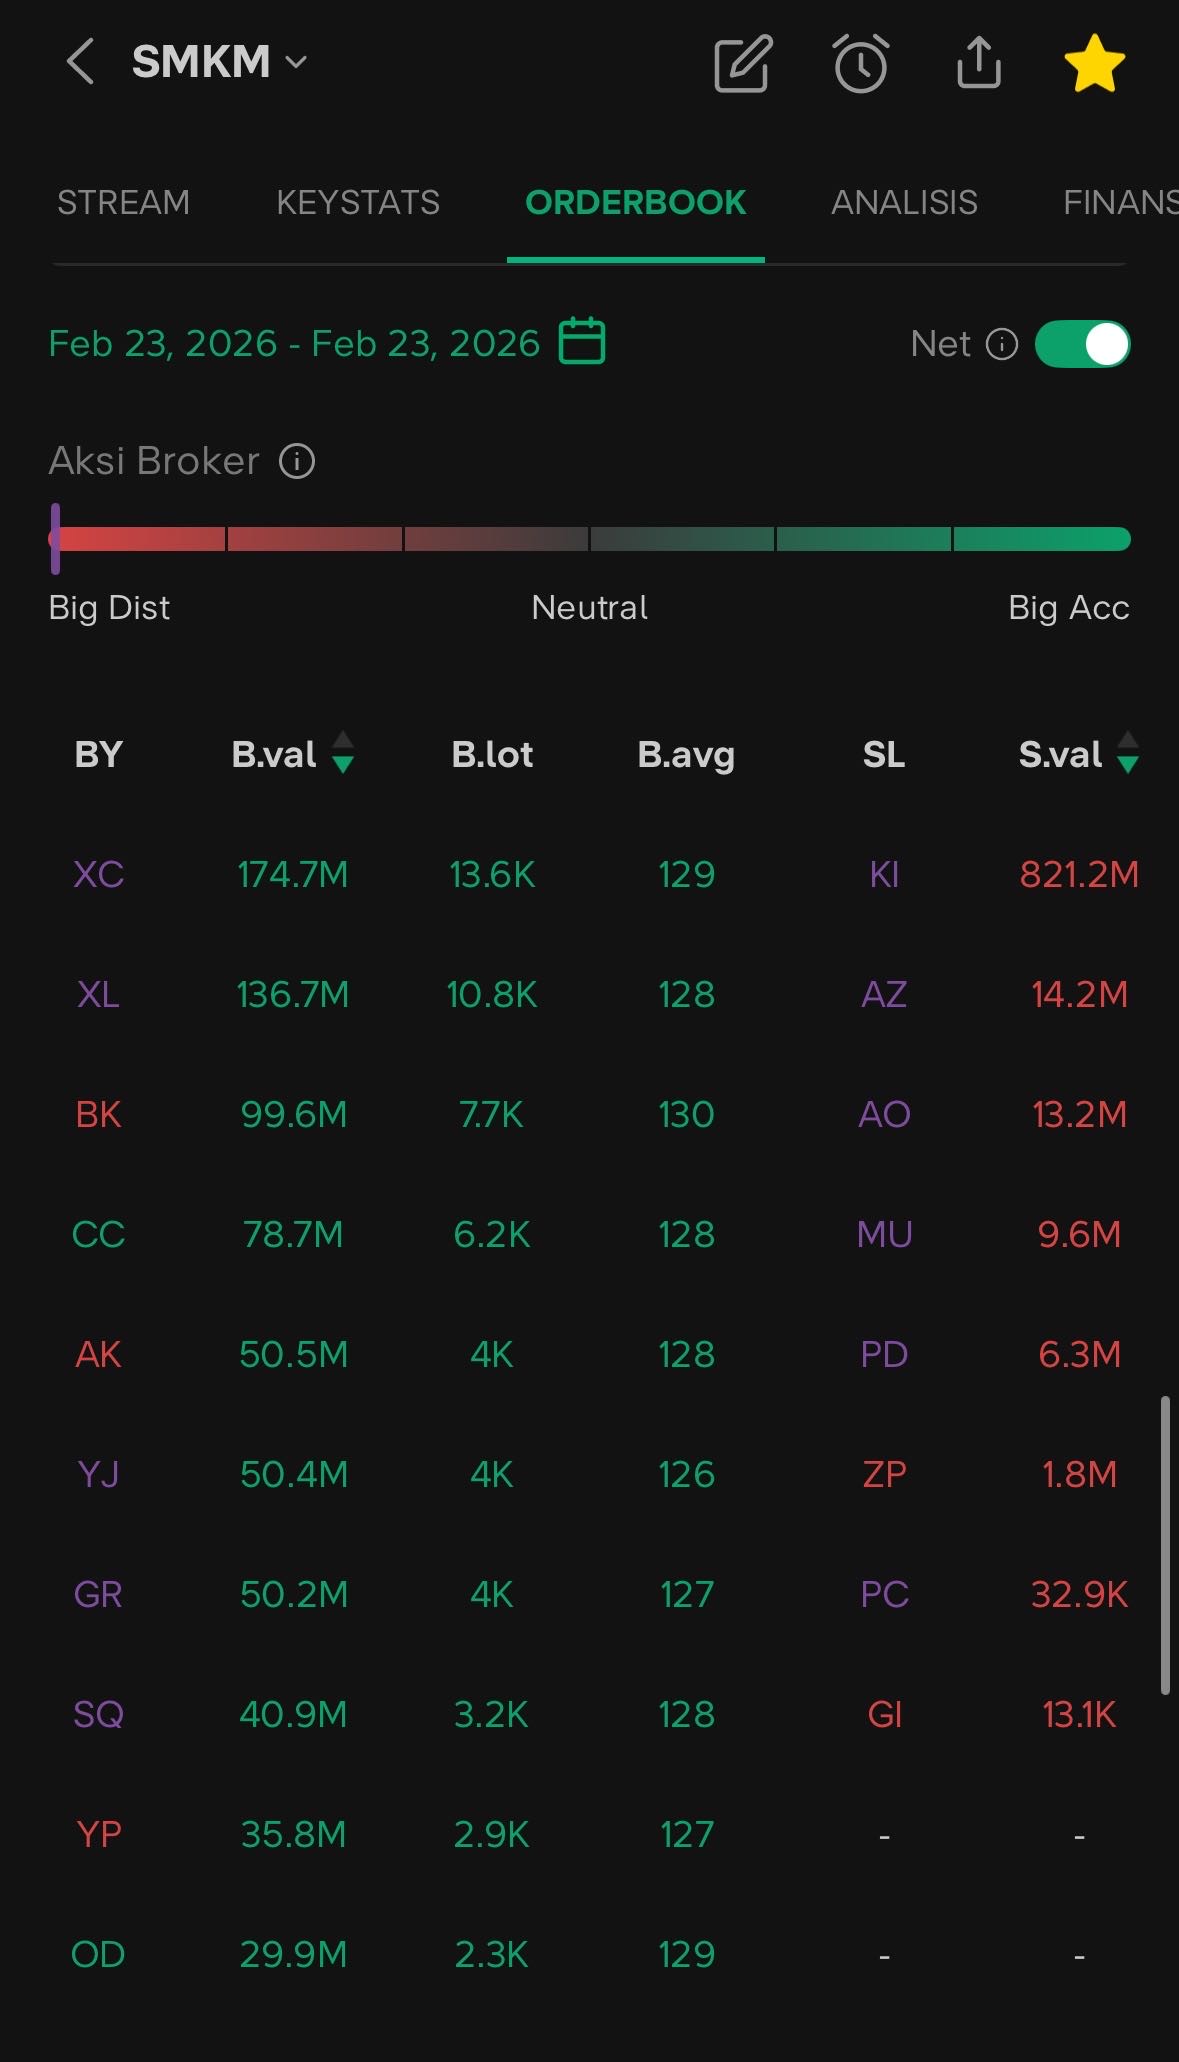Screen dimensions: 1179x2062
Task: Tap the back arrow icon
Action: pyautogui.click(x=80, y=62)
